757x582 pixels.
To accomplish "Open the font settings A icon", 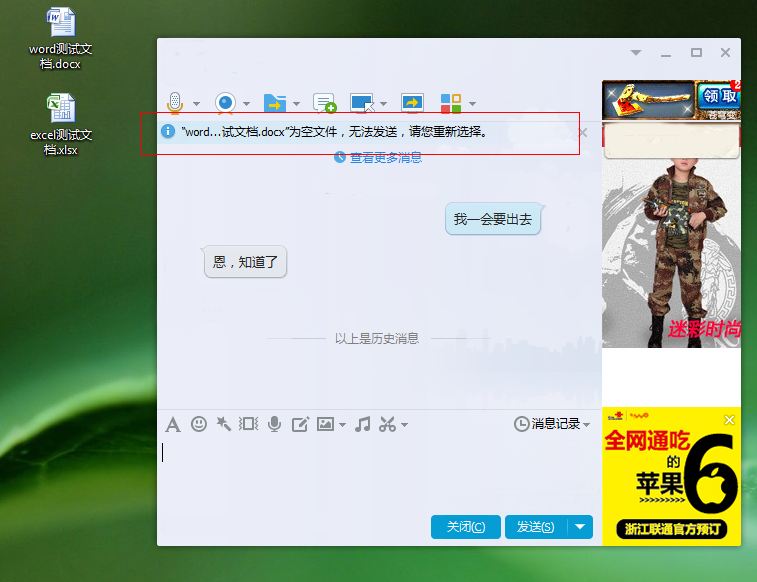I will pyautogui.click(x=173, y=425).
